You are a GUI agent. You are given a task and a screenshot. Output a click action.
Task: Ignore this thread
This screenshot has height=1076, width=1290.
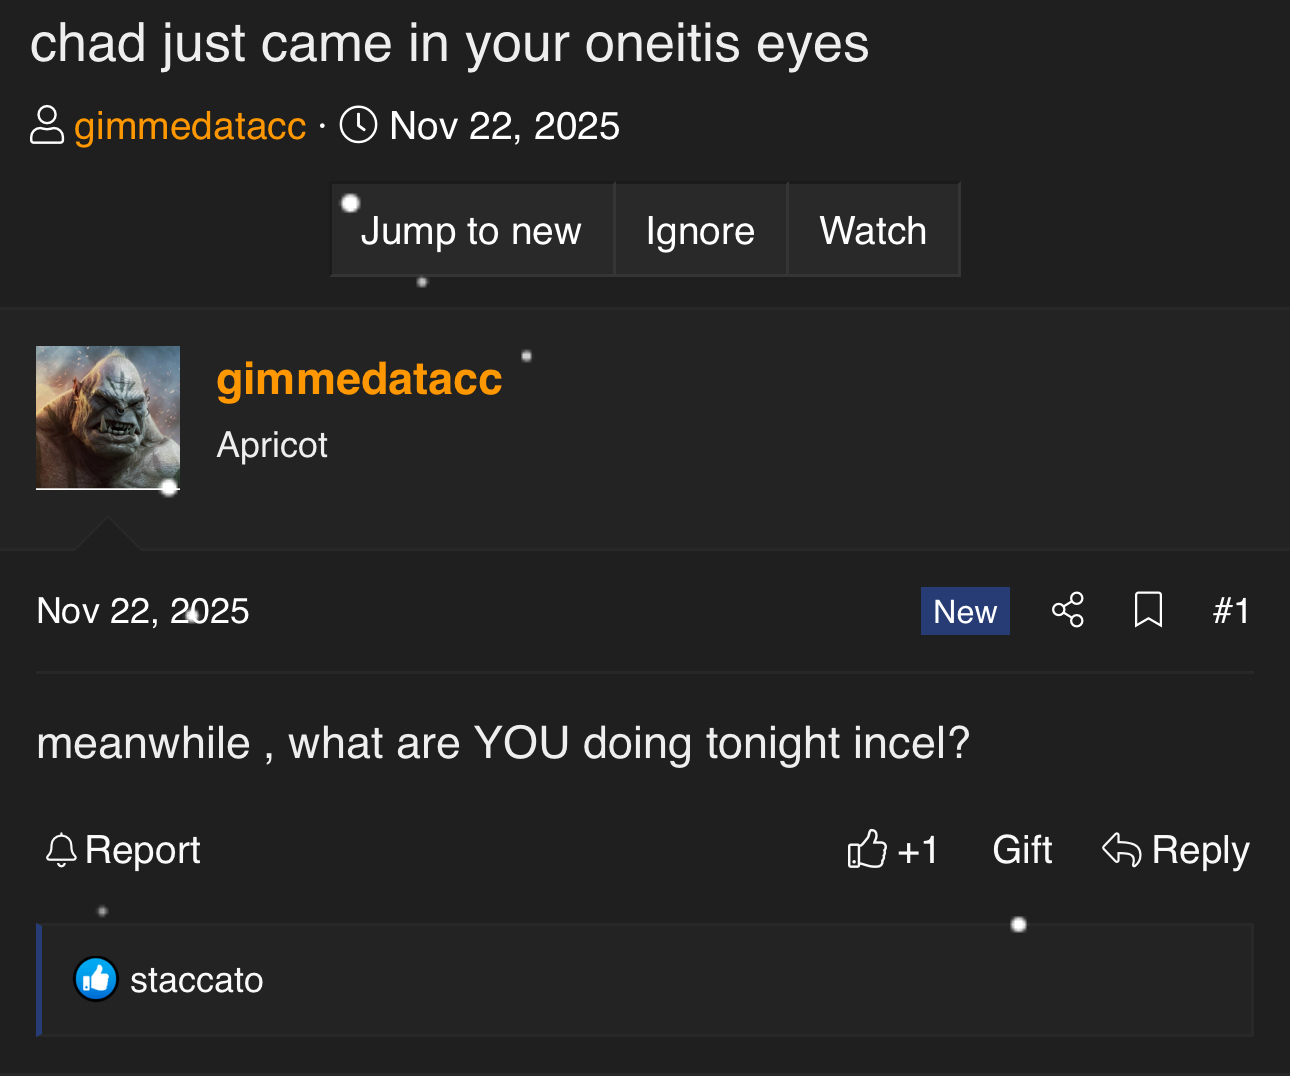[700, 231]
